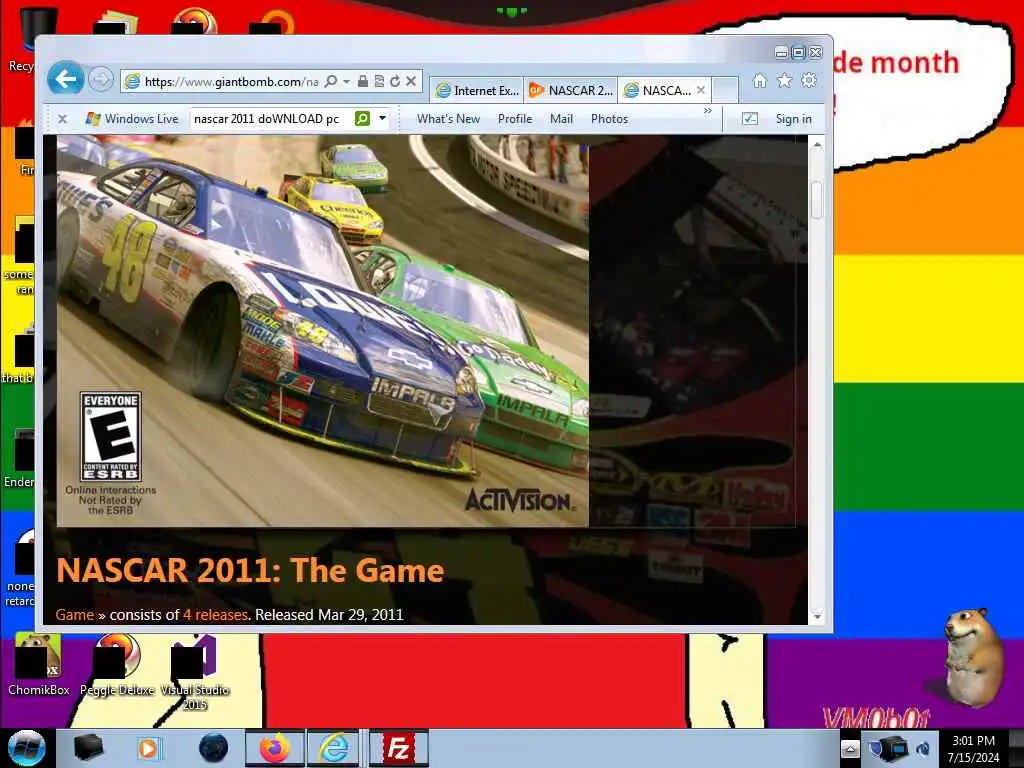Click the checkmark icon beside Sign in

[750, 119]
